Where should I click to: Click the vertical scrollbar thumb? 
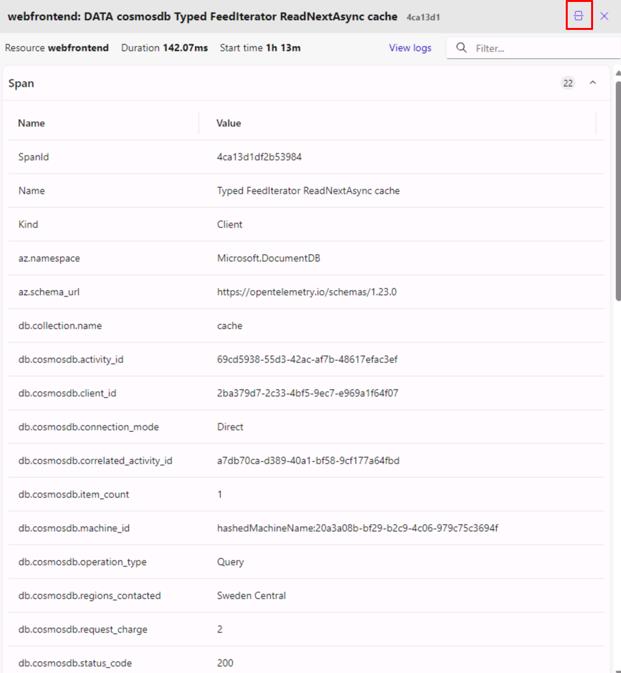[618, 191]
